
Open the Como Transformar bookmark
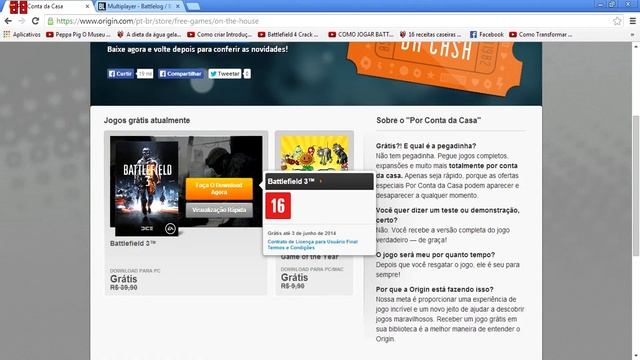point(541,35)
